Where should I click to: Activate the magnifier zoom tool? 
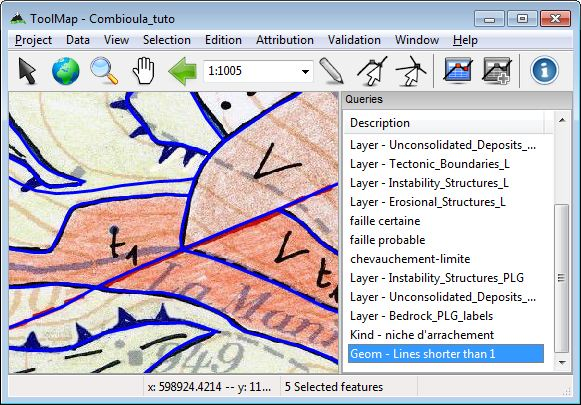point(104,70)
